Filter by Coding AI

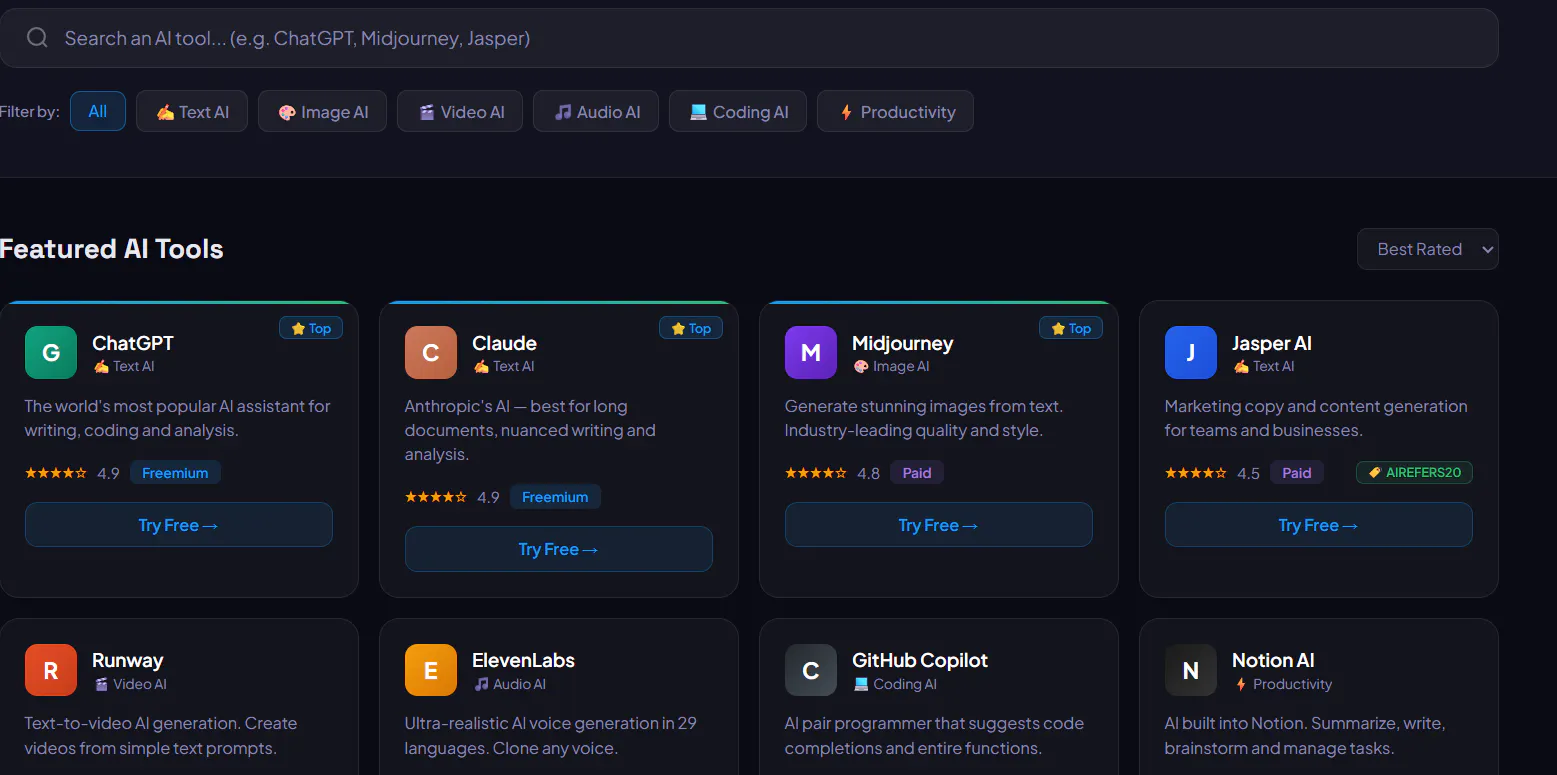tap(738, 111)
